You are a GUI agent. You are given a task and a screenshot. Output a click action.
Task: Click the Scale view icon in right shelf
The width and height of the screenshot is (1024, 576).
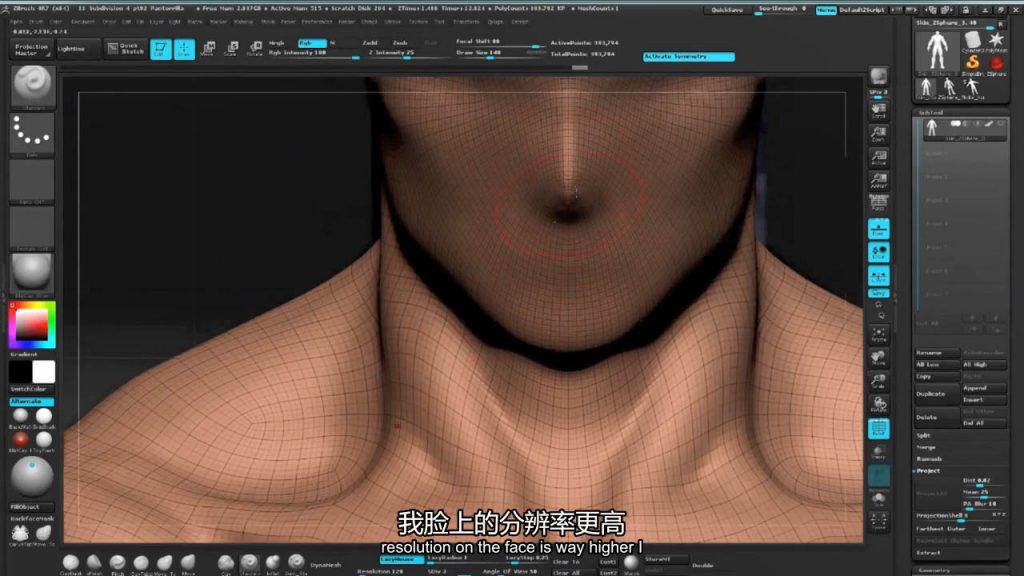(878, 381)
